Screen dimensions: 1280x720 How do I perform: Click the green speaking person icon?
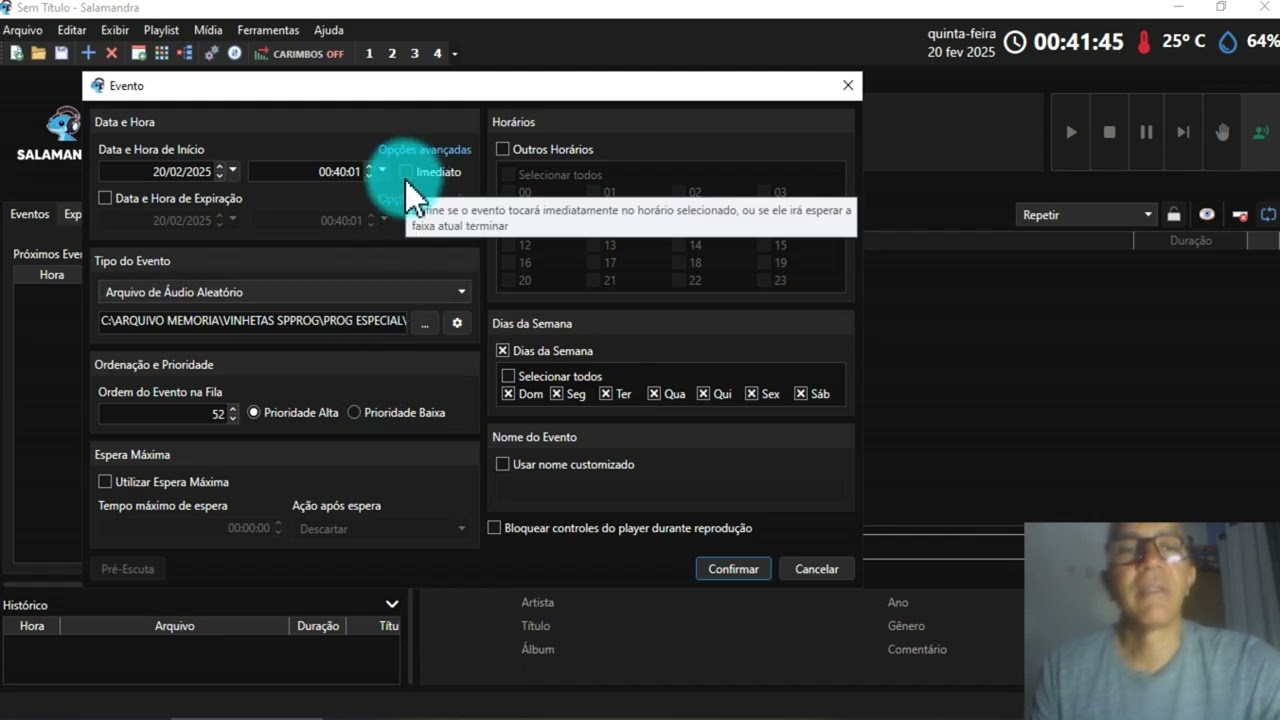tap(1260, 132)
